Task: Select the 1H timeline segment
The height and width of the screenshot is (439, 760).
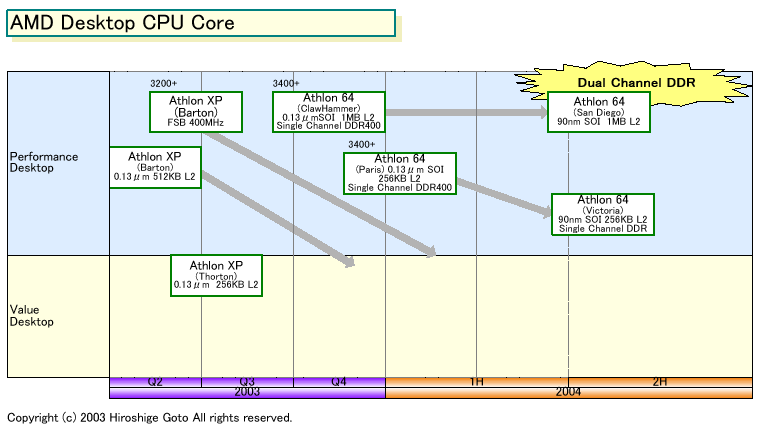Action: (477, 382)
